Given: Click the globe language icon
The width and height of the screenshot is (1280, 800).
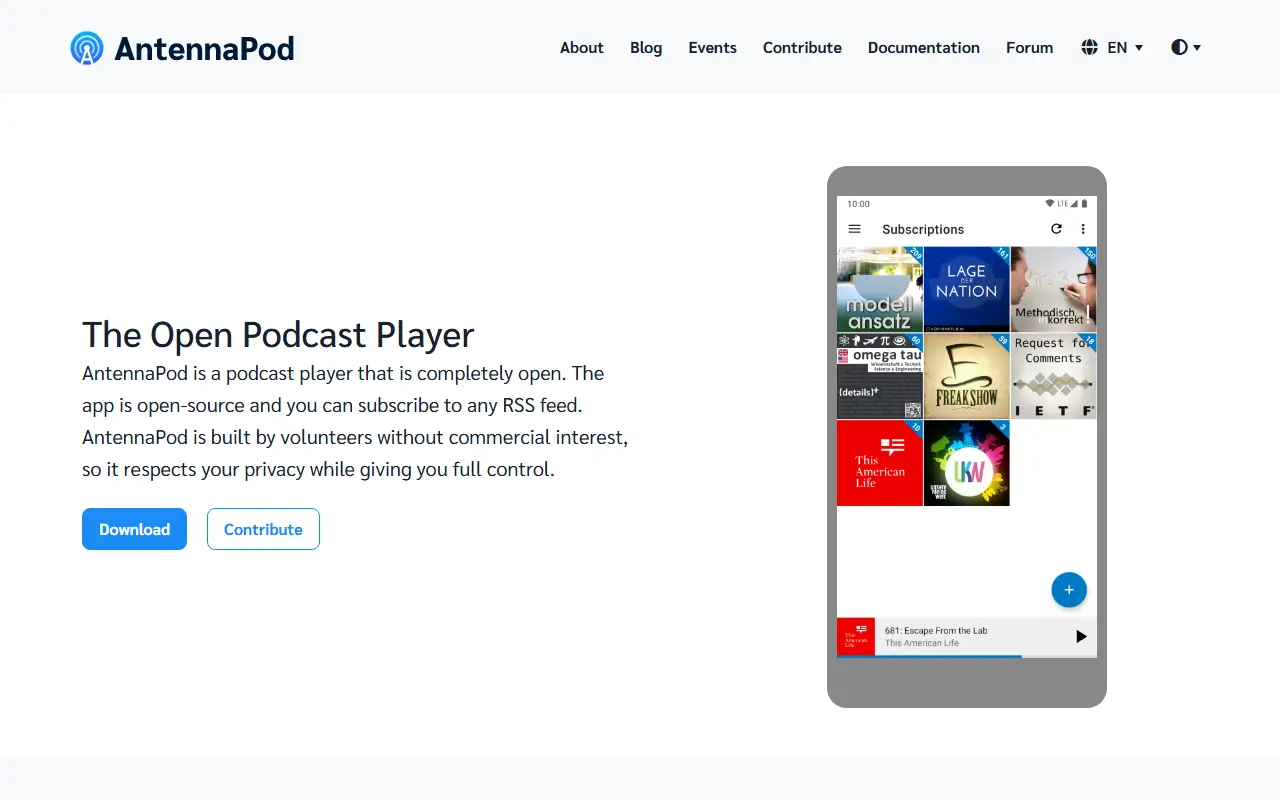Looking at the screenshot, I should tap(1090, 47).
